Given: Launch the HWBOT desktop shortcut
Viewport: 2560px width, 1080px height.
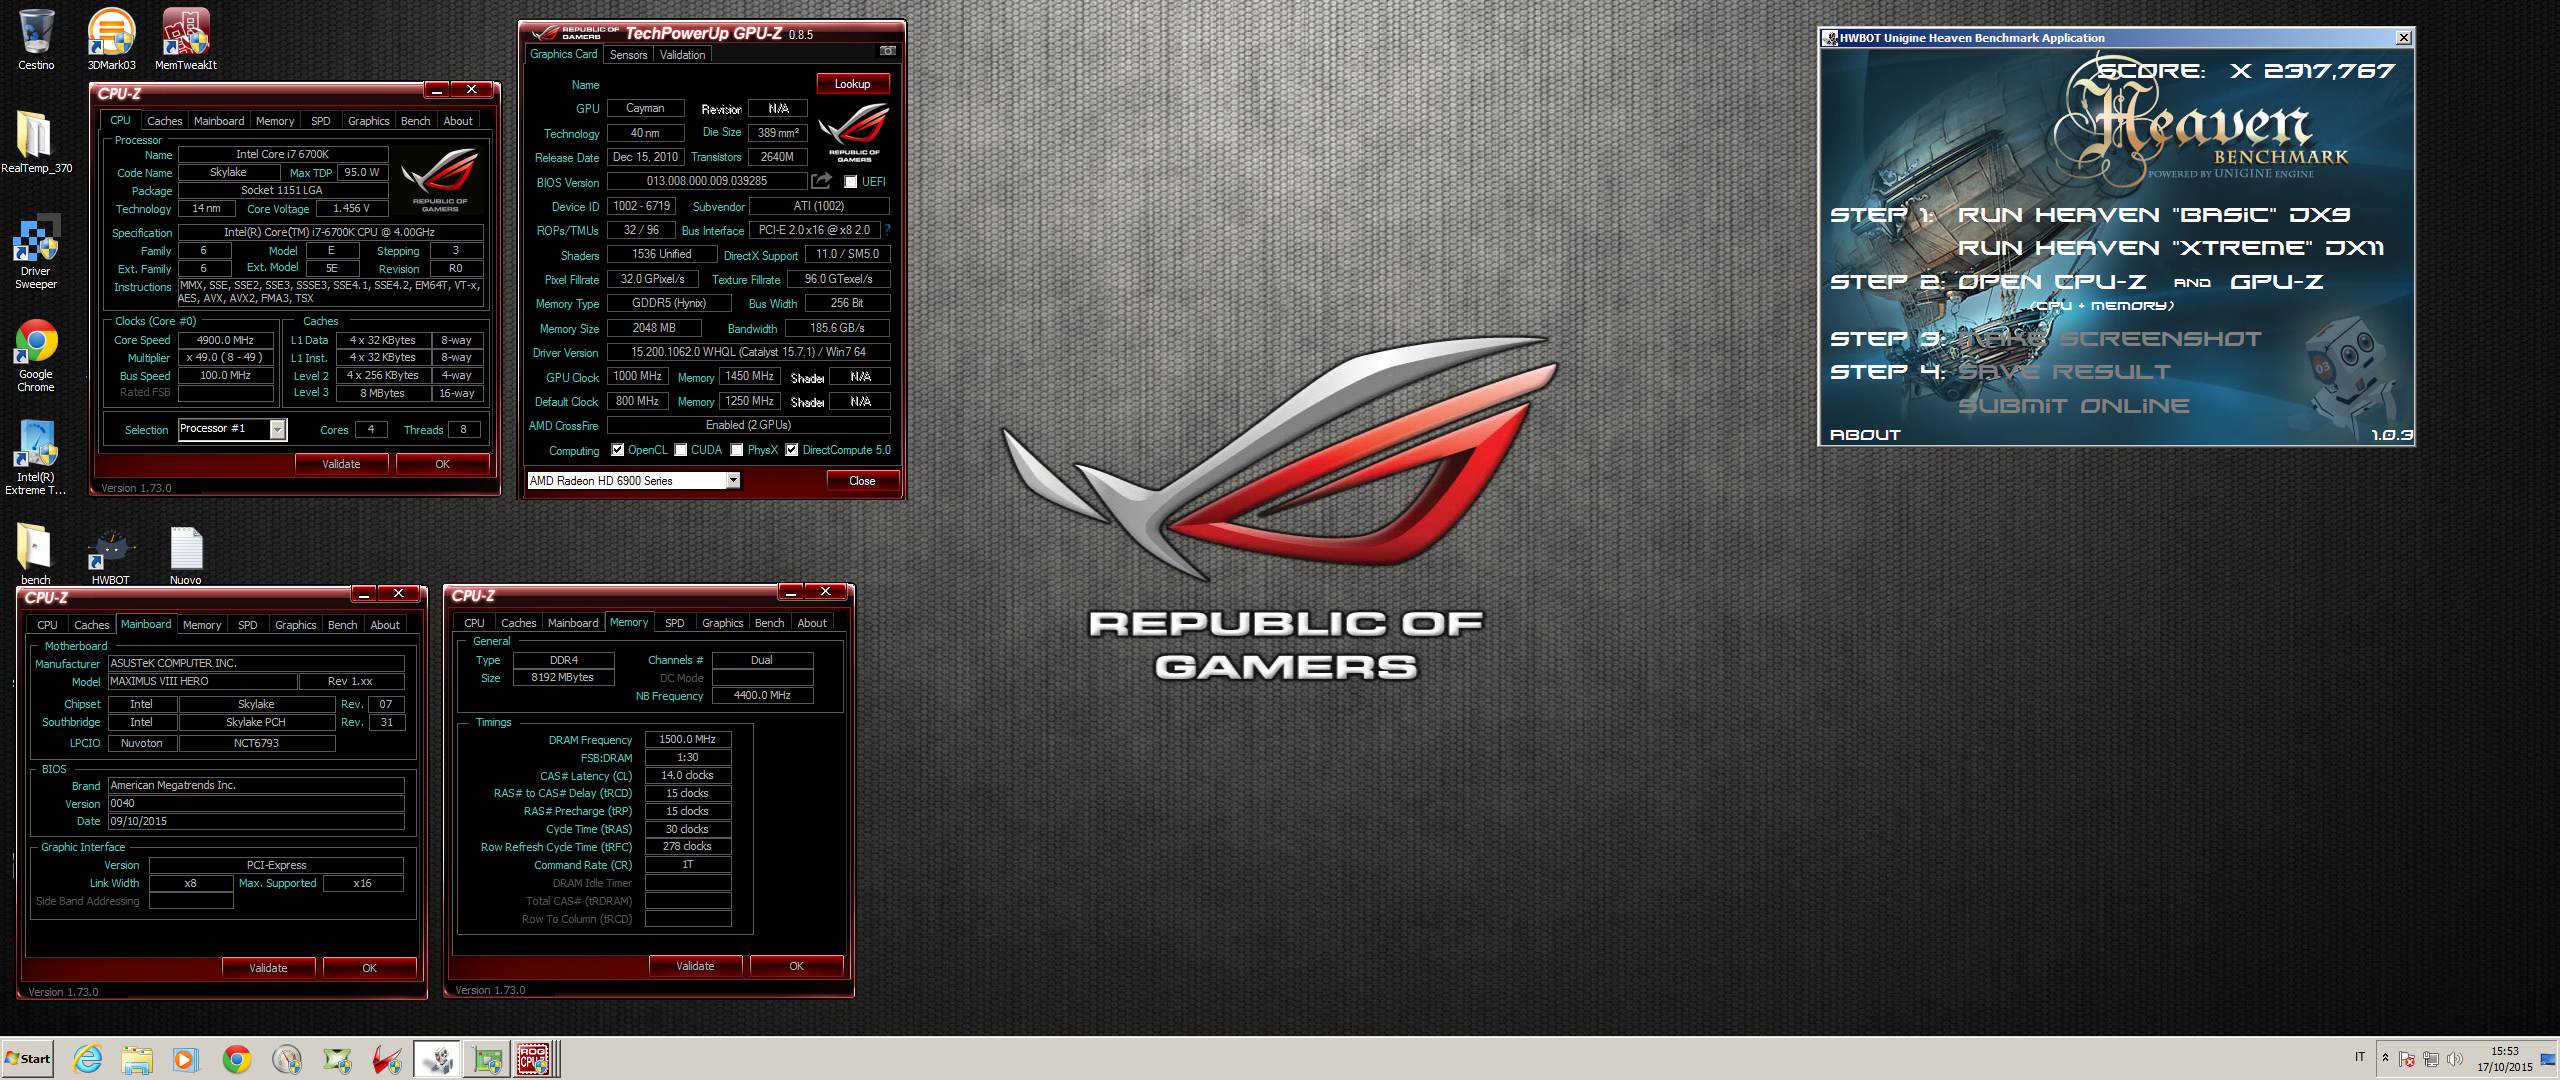Looking at the screenshot, I should [111, 554].
